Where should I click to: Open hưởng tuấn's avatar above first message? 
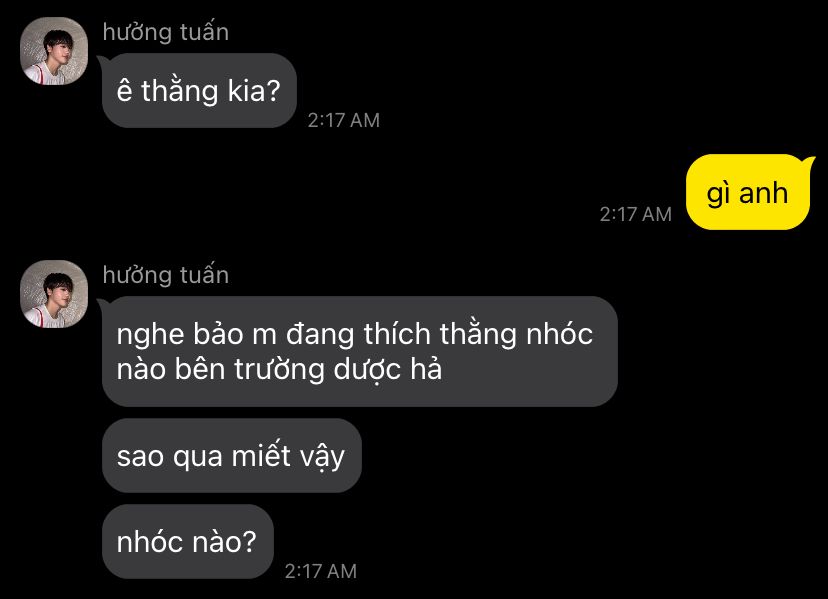54,51
